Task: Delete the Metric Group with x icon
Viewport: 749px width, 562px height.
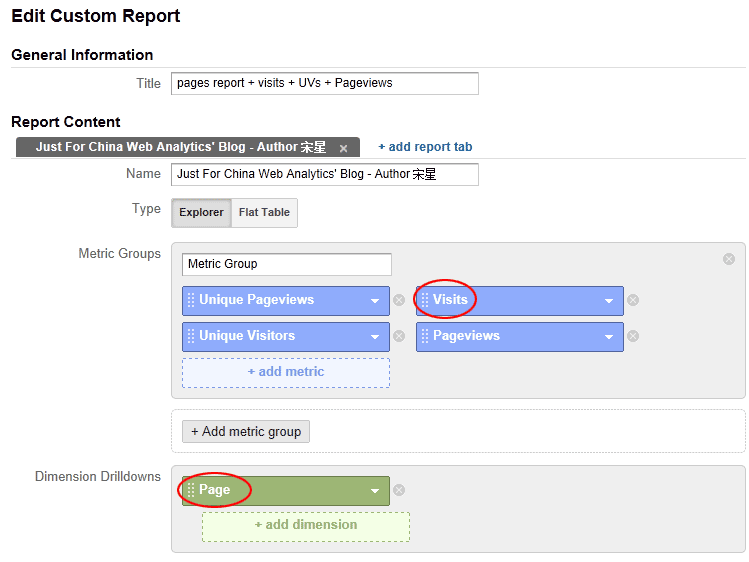Action: (729, 259)
